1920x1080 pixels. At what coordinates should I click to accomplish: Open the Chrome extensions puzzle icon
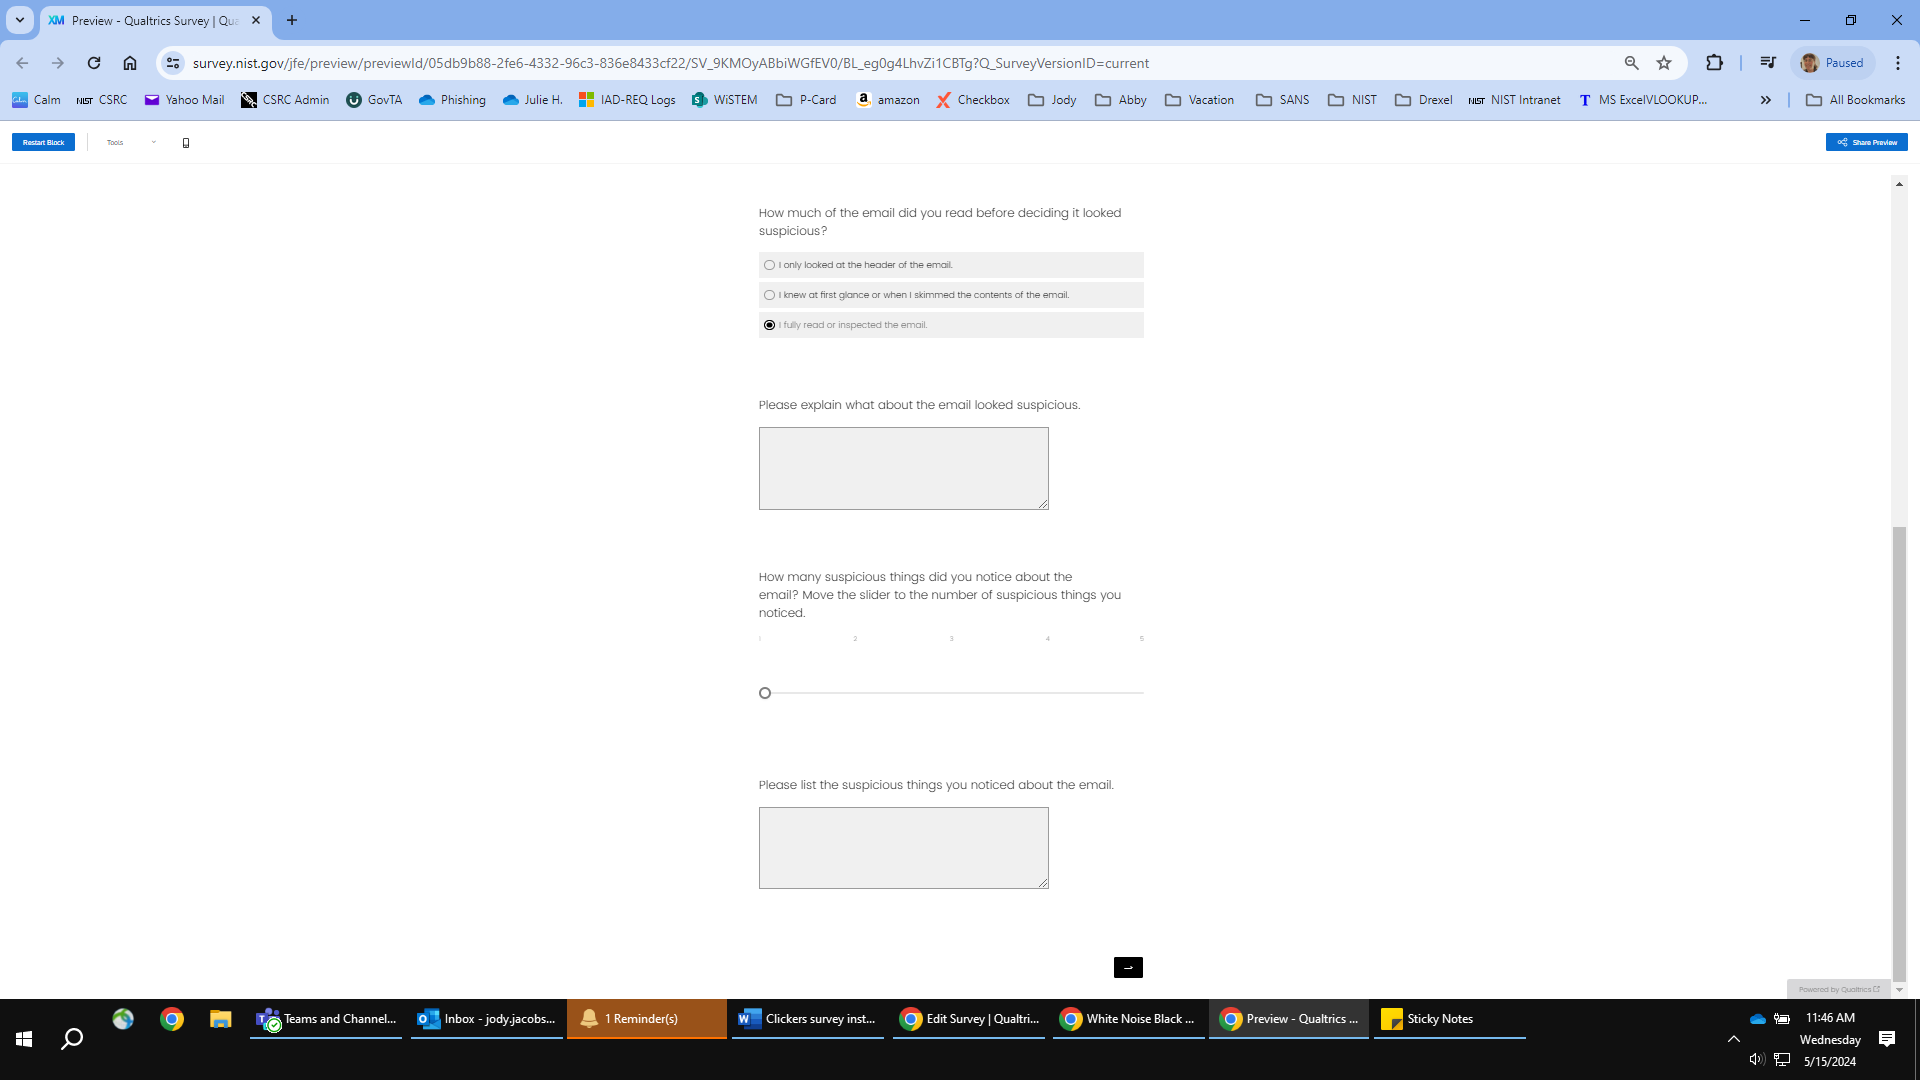click(1714, 63)
